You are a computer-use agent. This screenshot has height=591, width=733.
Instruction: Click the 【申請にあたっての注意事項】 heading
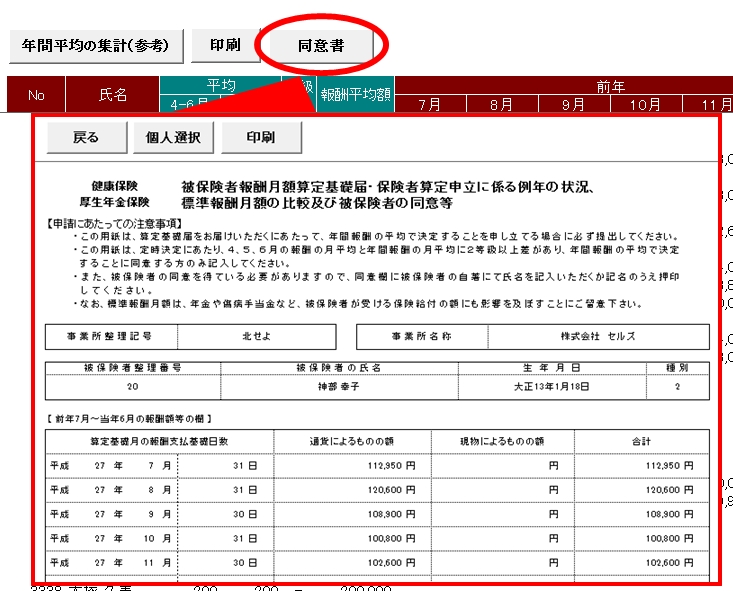(114, 224)
